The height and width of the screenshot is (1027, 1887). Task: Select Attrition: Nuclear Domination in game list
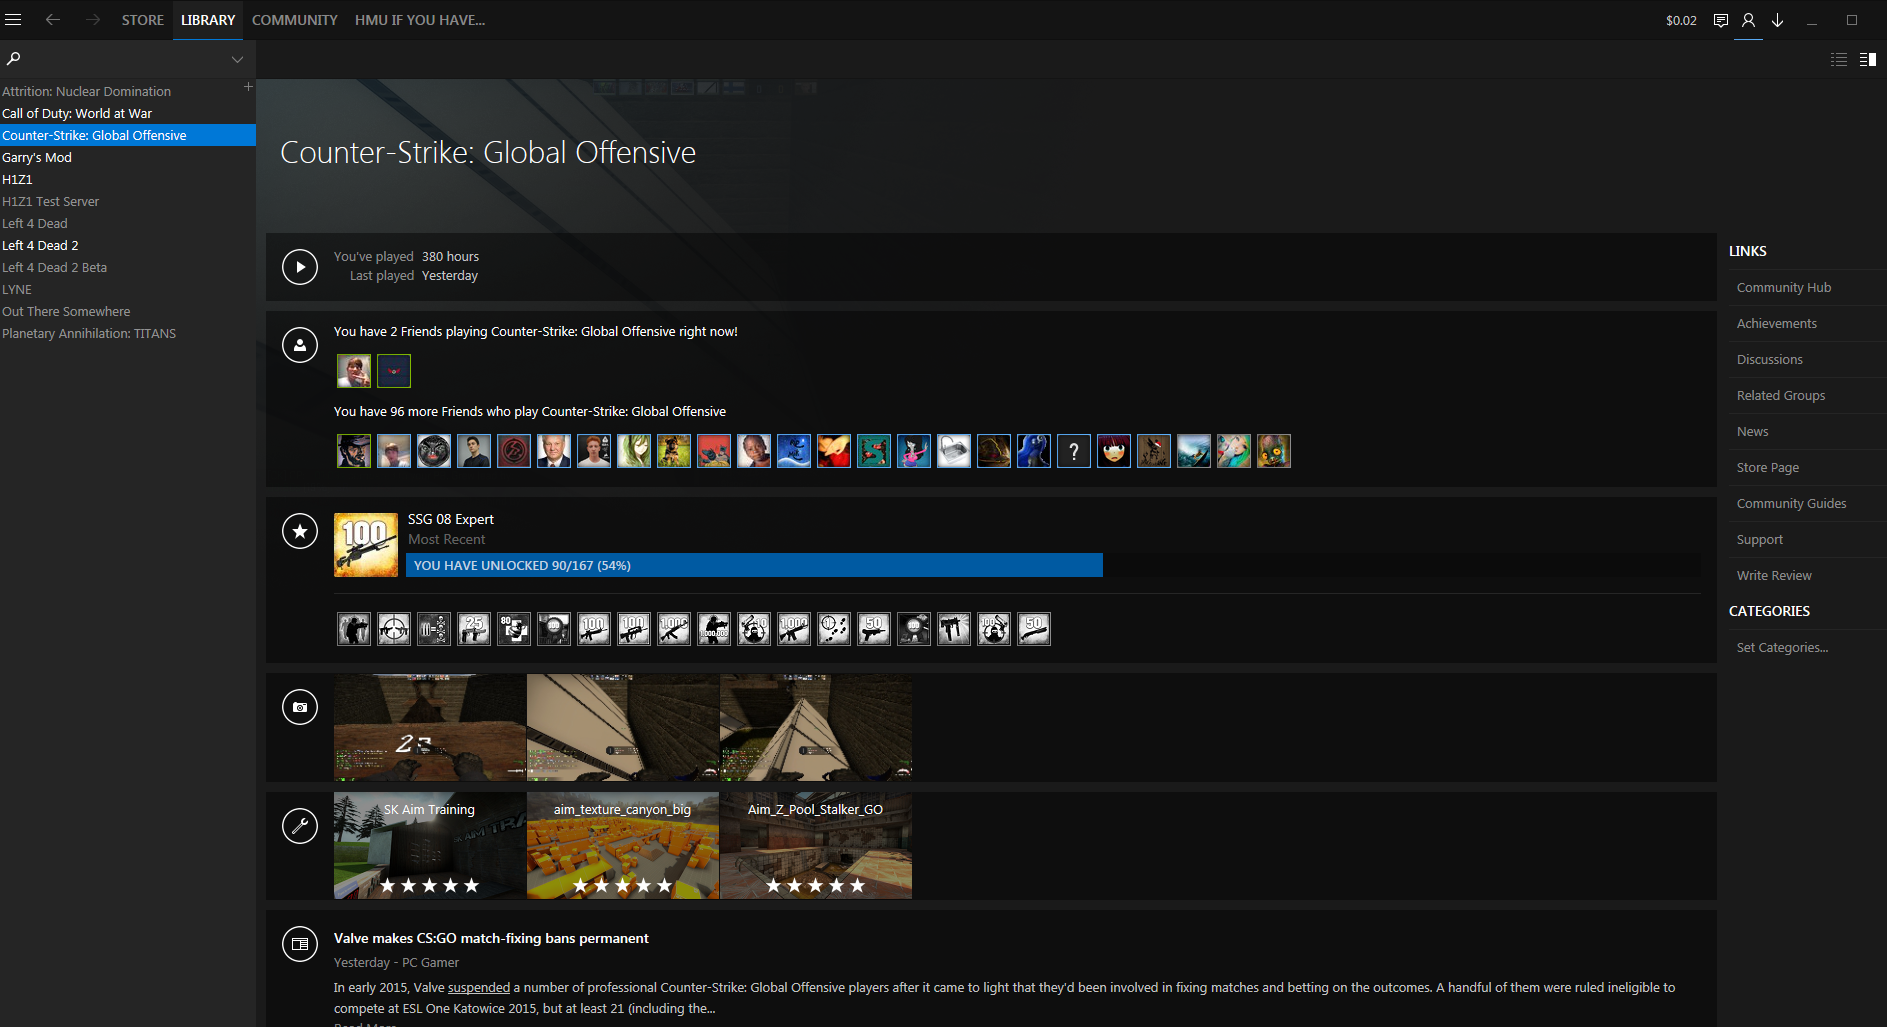128,91
